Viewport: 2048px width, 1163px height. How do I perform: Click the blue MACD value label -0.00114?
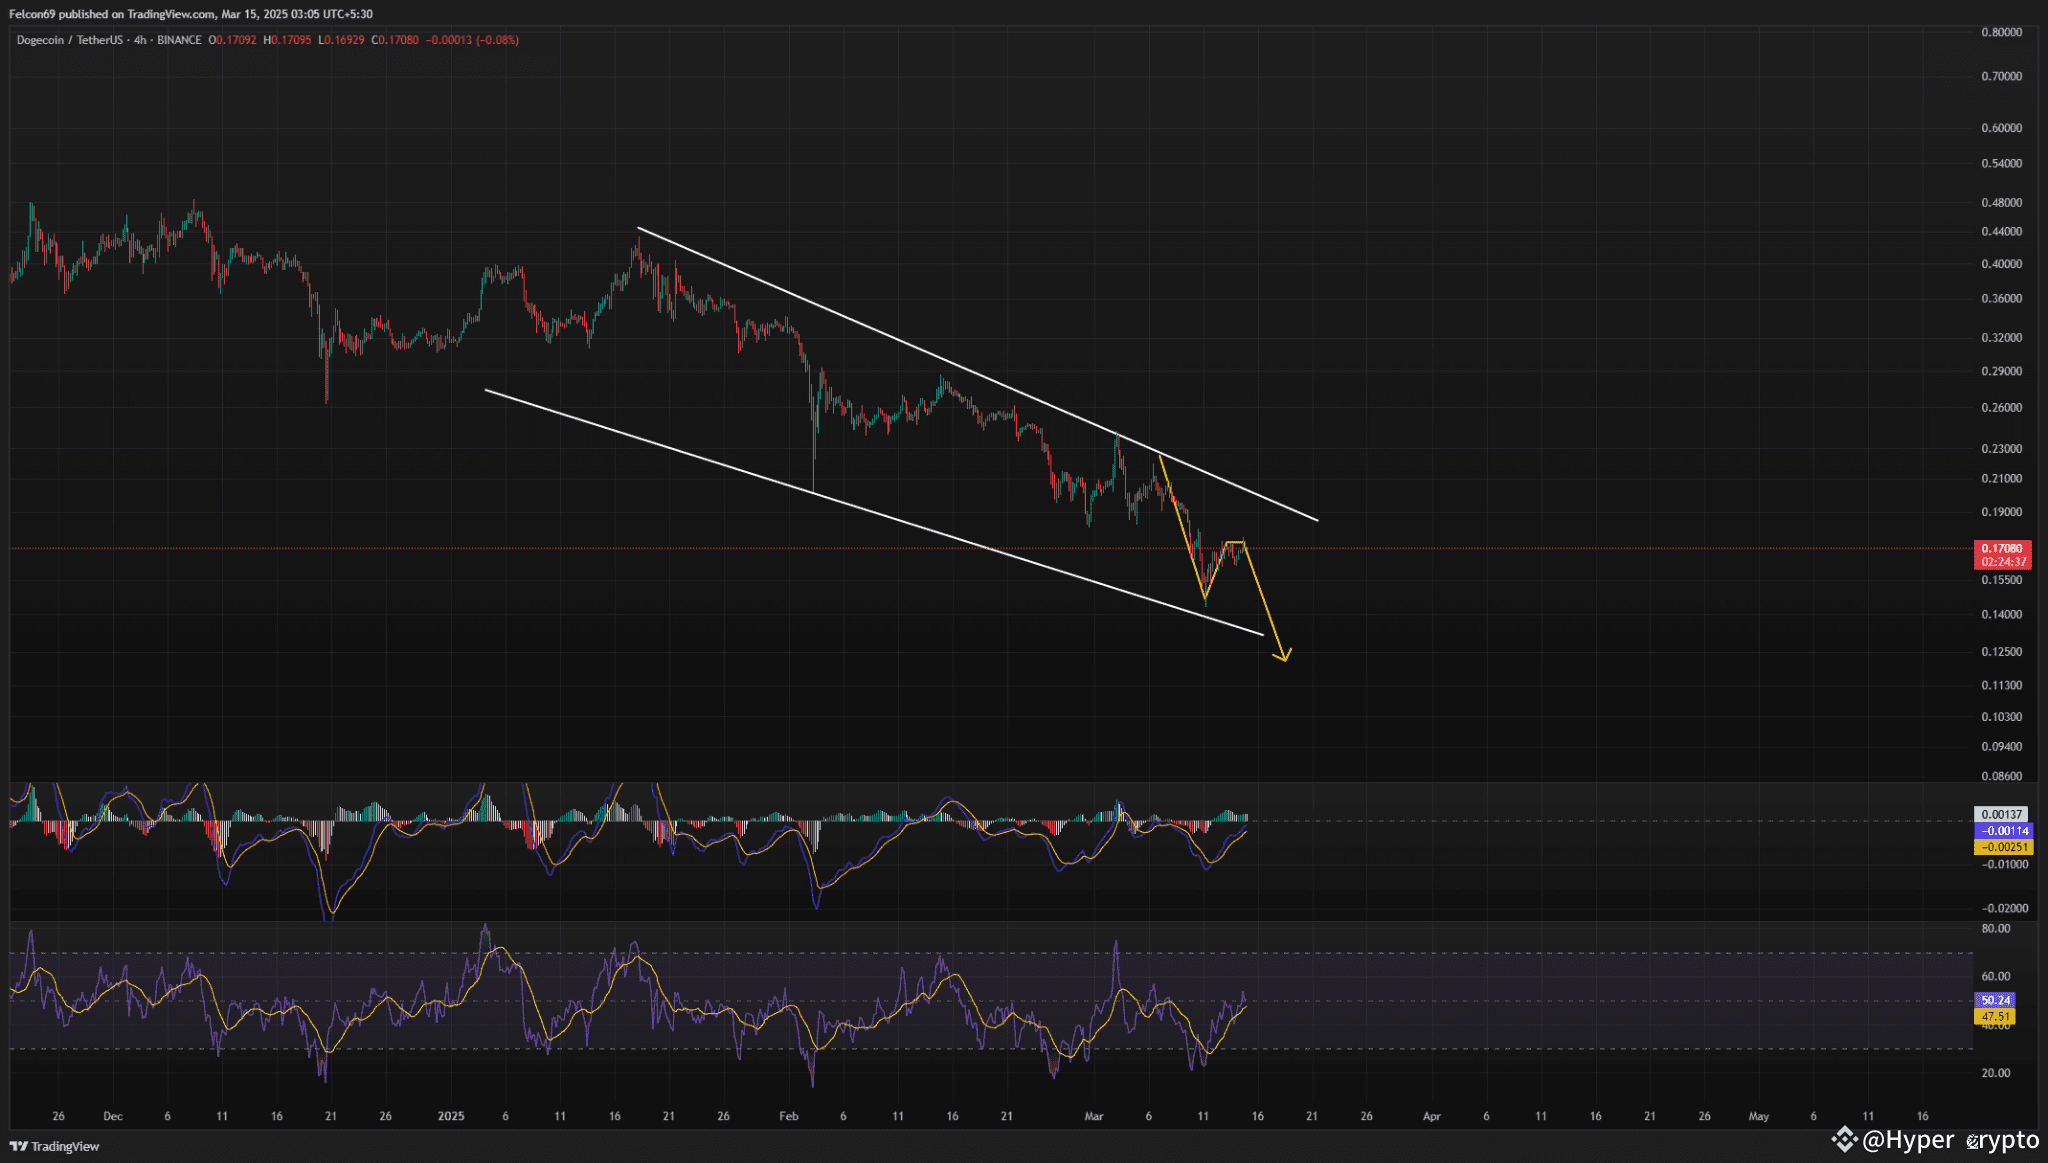pos(2004,831)
